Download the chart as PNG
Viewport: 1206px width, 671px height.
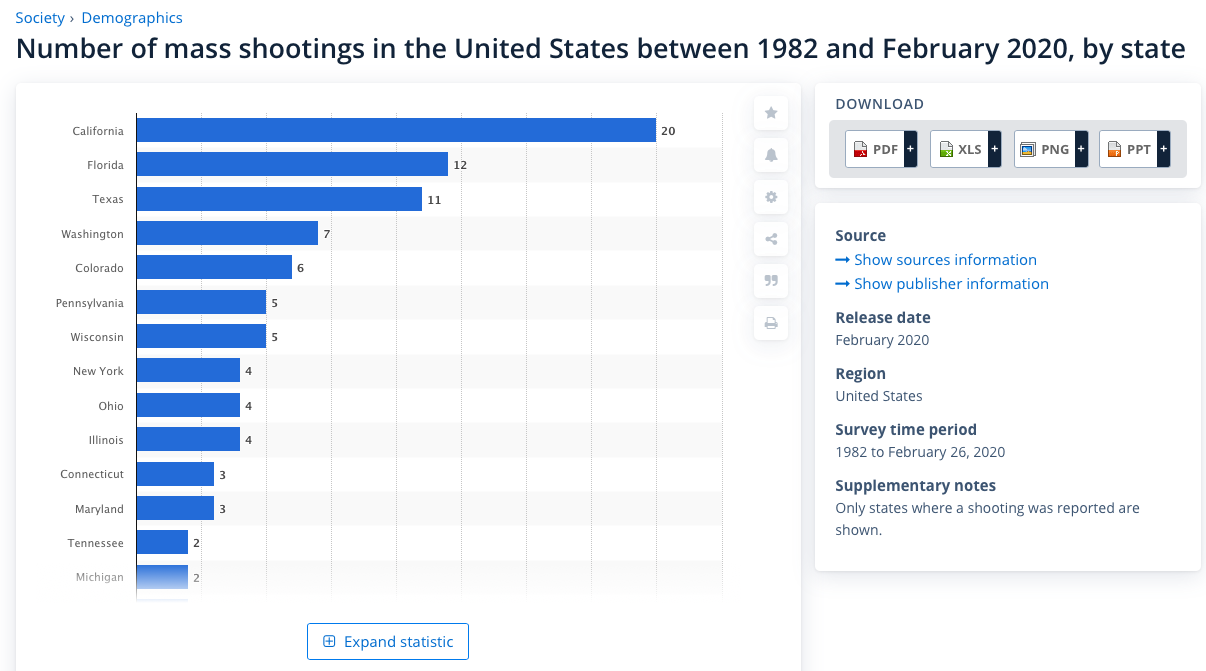tap(1044, 150)
